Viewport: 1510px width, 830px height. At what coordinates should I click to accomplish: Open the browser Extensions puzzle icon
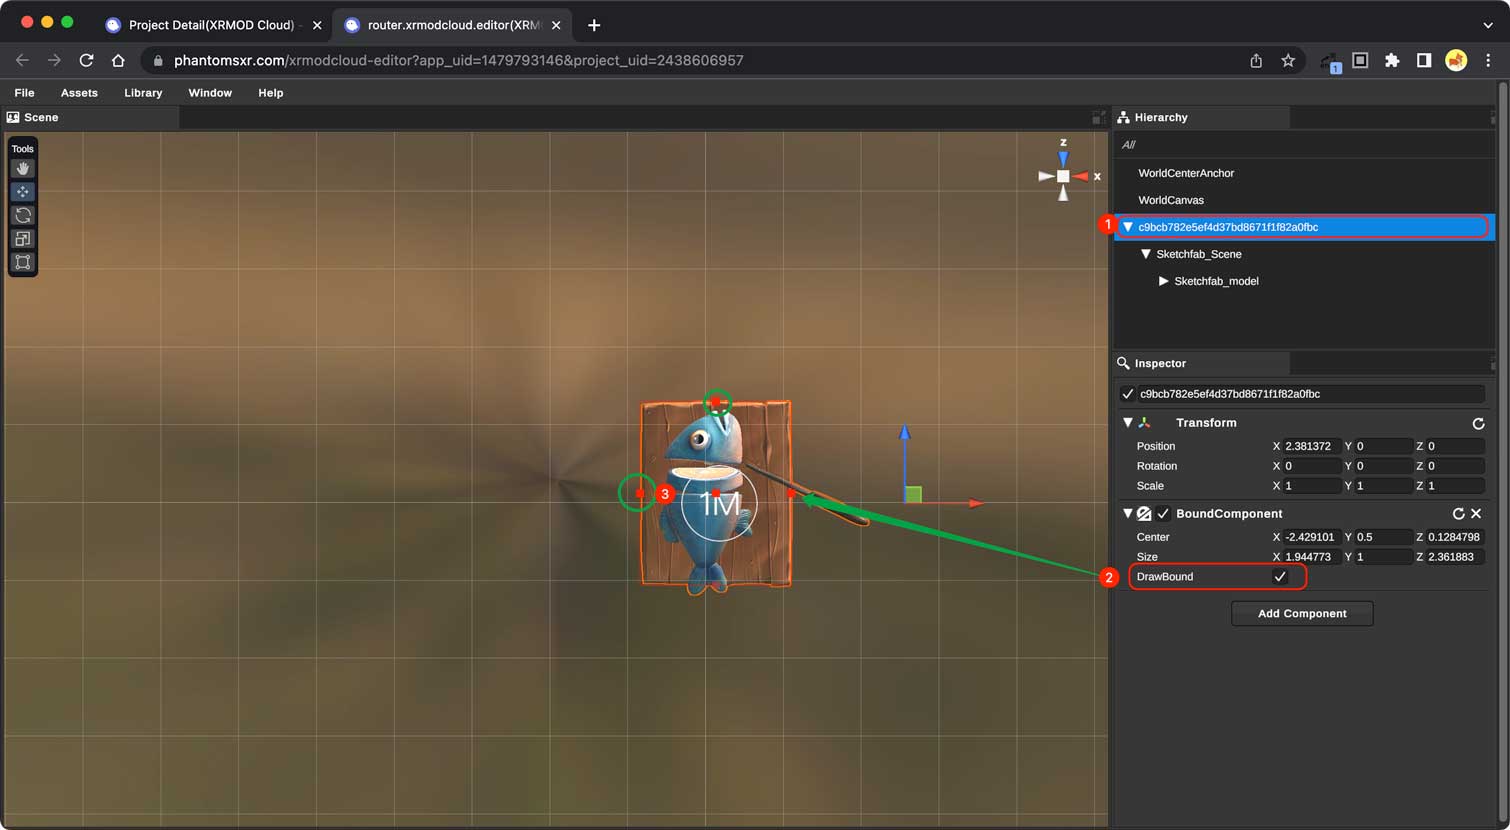(x=1392, y=60)
